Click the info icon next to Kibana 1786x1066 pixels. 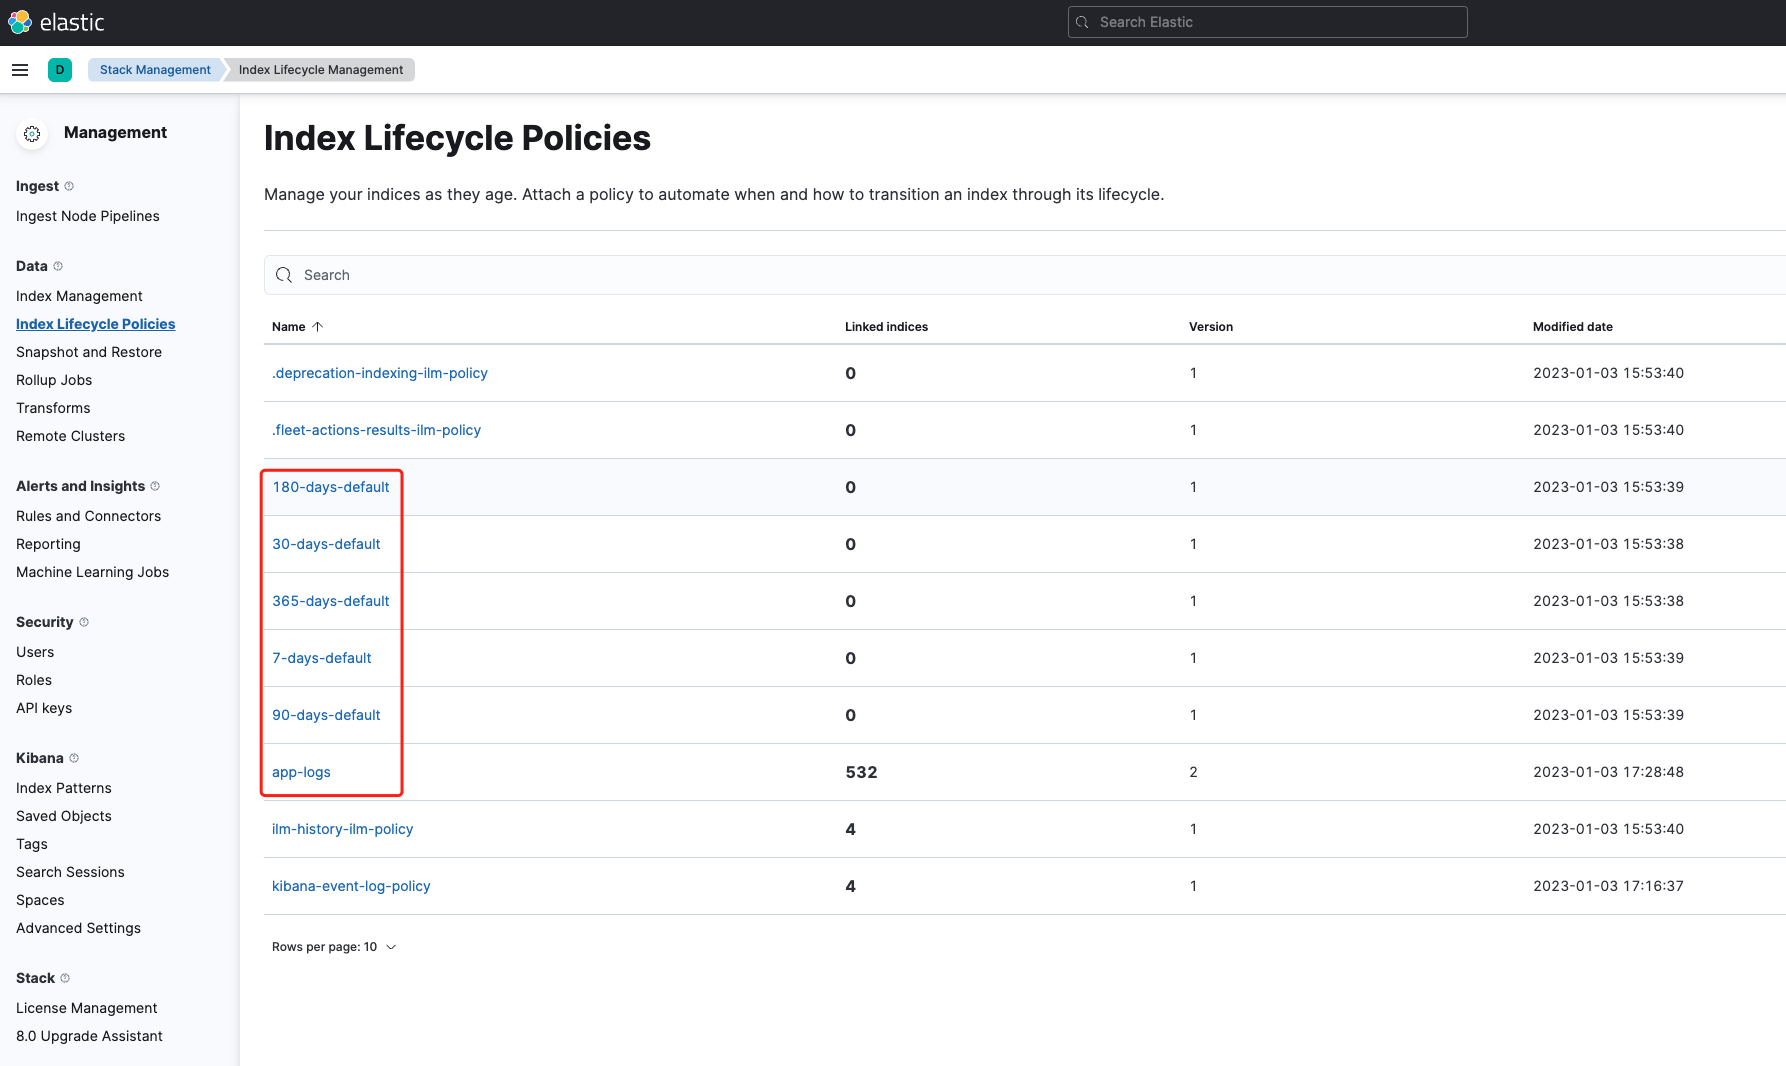pos(74,758)
